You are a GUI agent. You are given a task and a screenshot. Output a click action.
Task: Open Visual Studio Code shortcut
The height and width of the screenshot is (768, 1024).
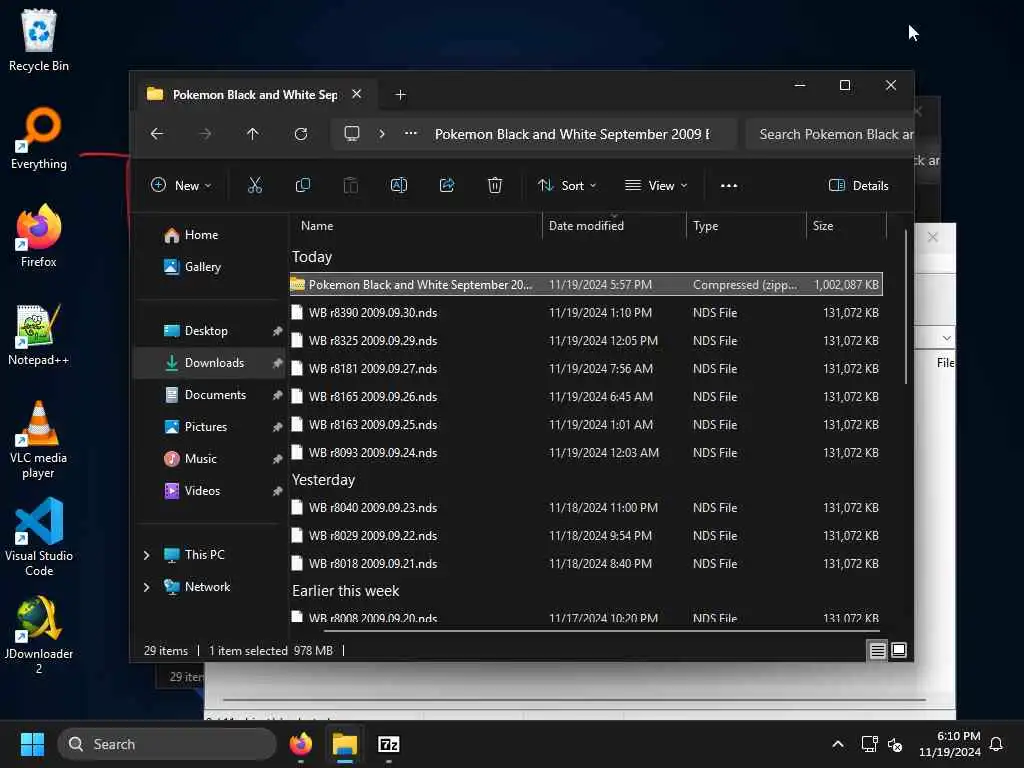(x=39, y=537)
